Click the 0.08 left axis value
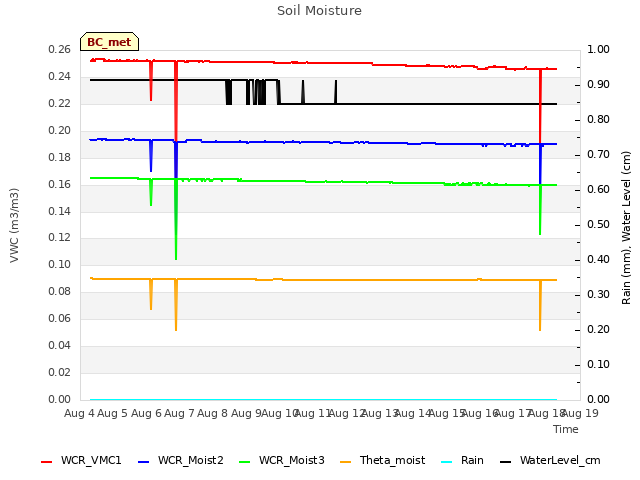This screenshot has height=480, width=640. [x=60, y=291]
